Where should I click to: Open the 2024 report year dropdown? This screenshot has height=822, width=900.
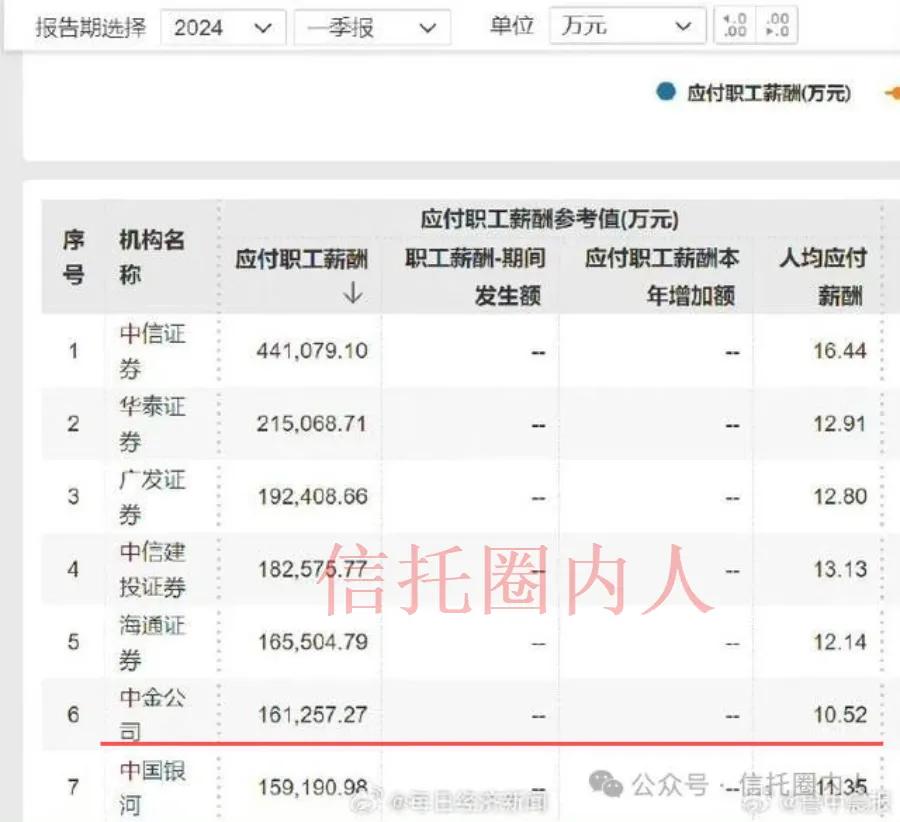click(223, 27)
